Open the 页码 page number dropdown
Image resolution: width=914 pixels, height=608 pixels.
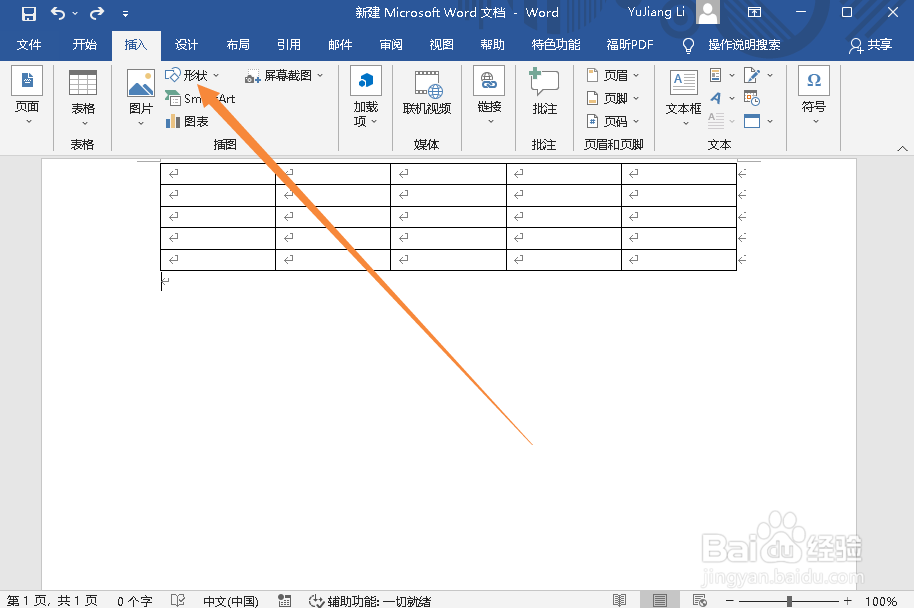613,121
